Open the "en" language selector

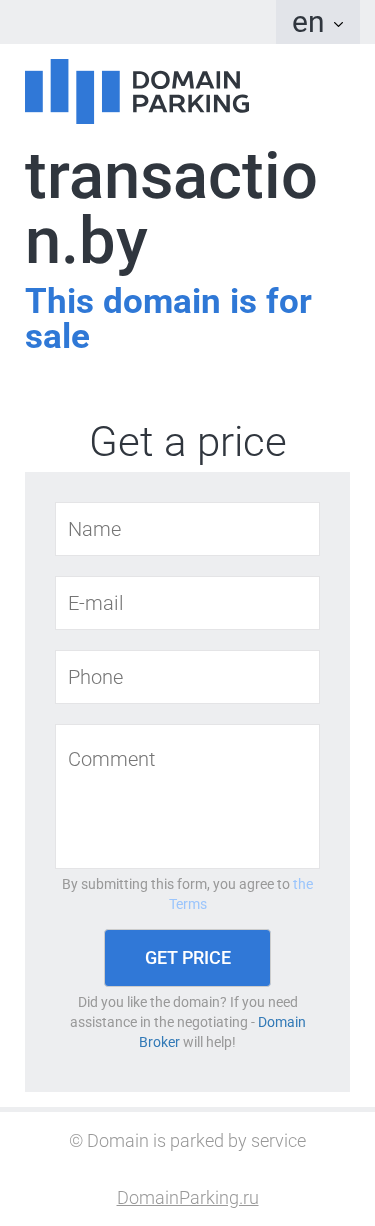318,22
